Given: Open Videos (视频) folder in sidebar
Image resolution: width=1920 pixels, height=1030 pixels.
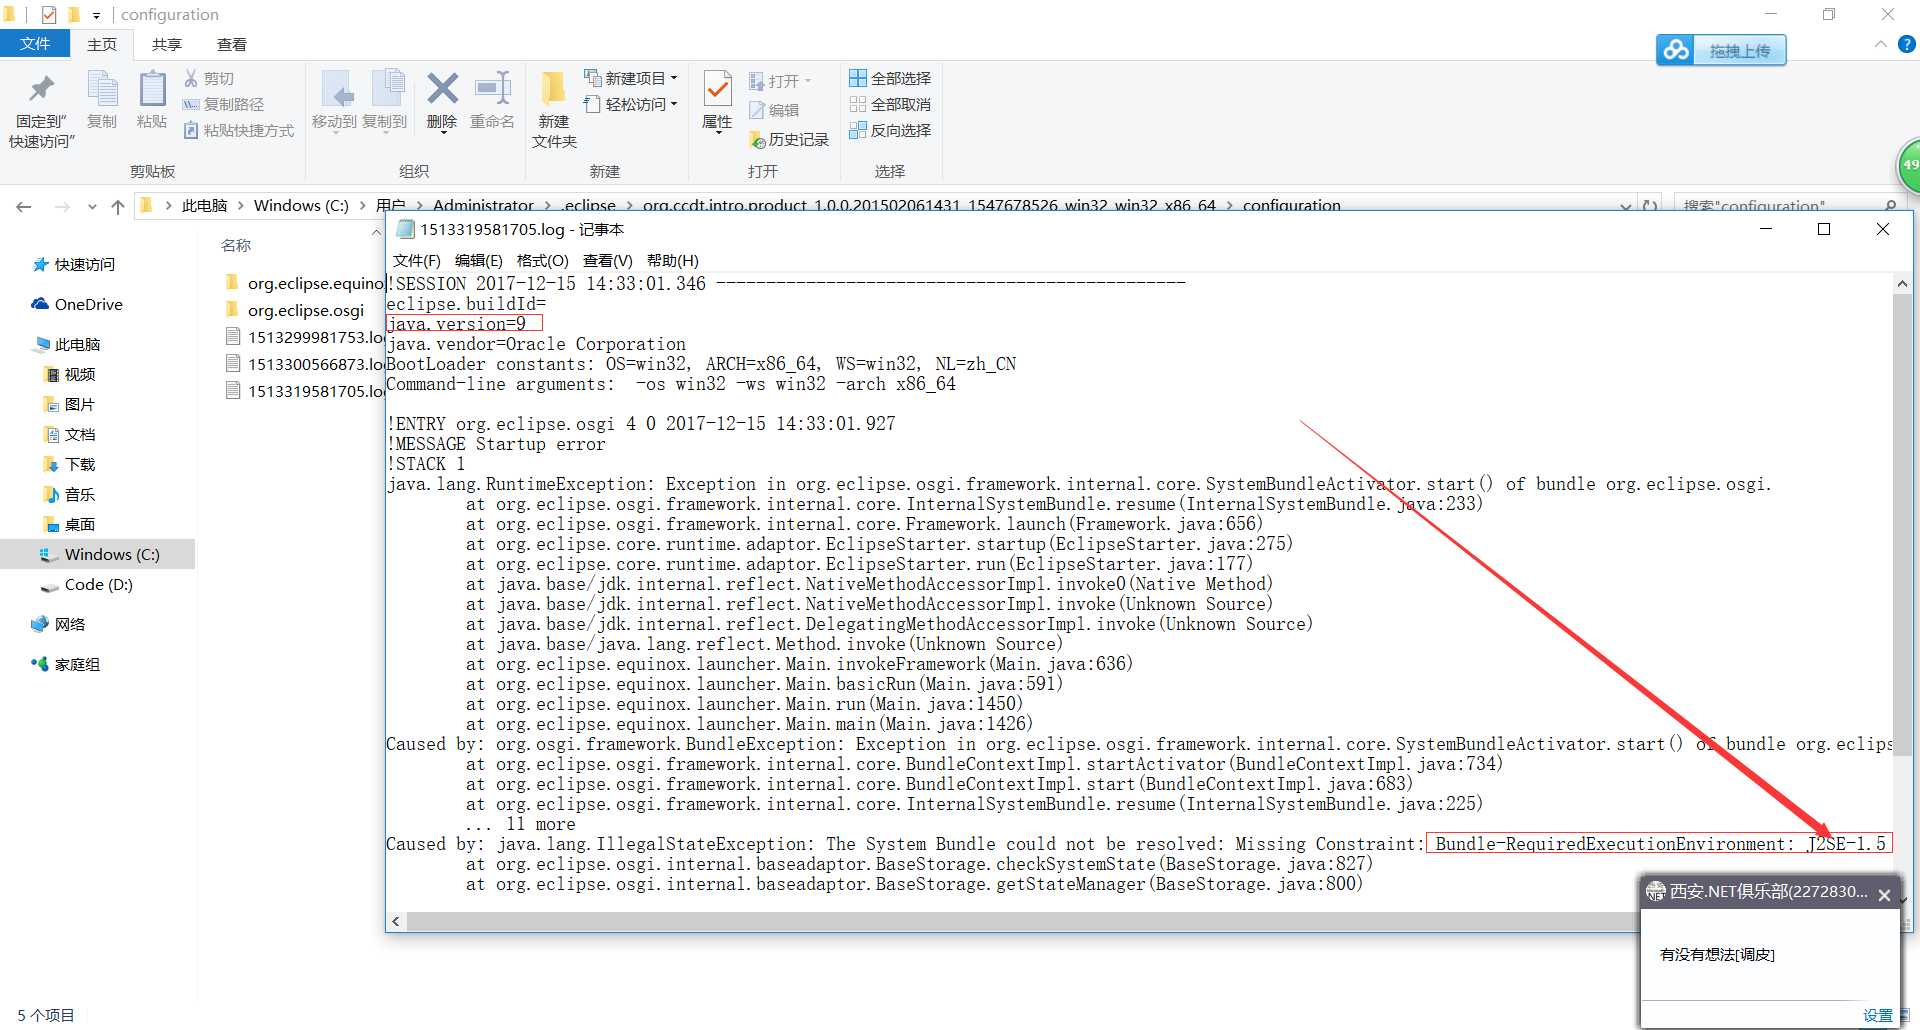Looking at the screenshot, I should click(x=69, y=374).
